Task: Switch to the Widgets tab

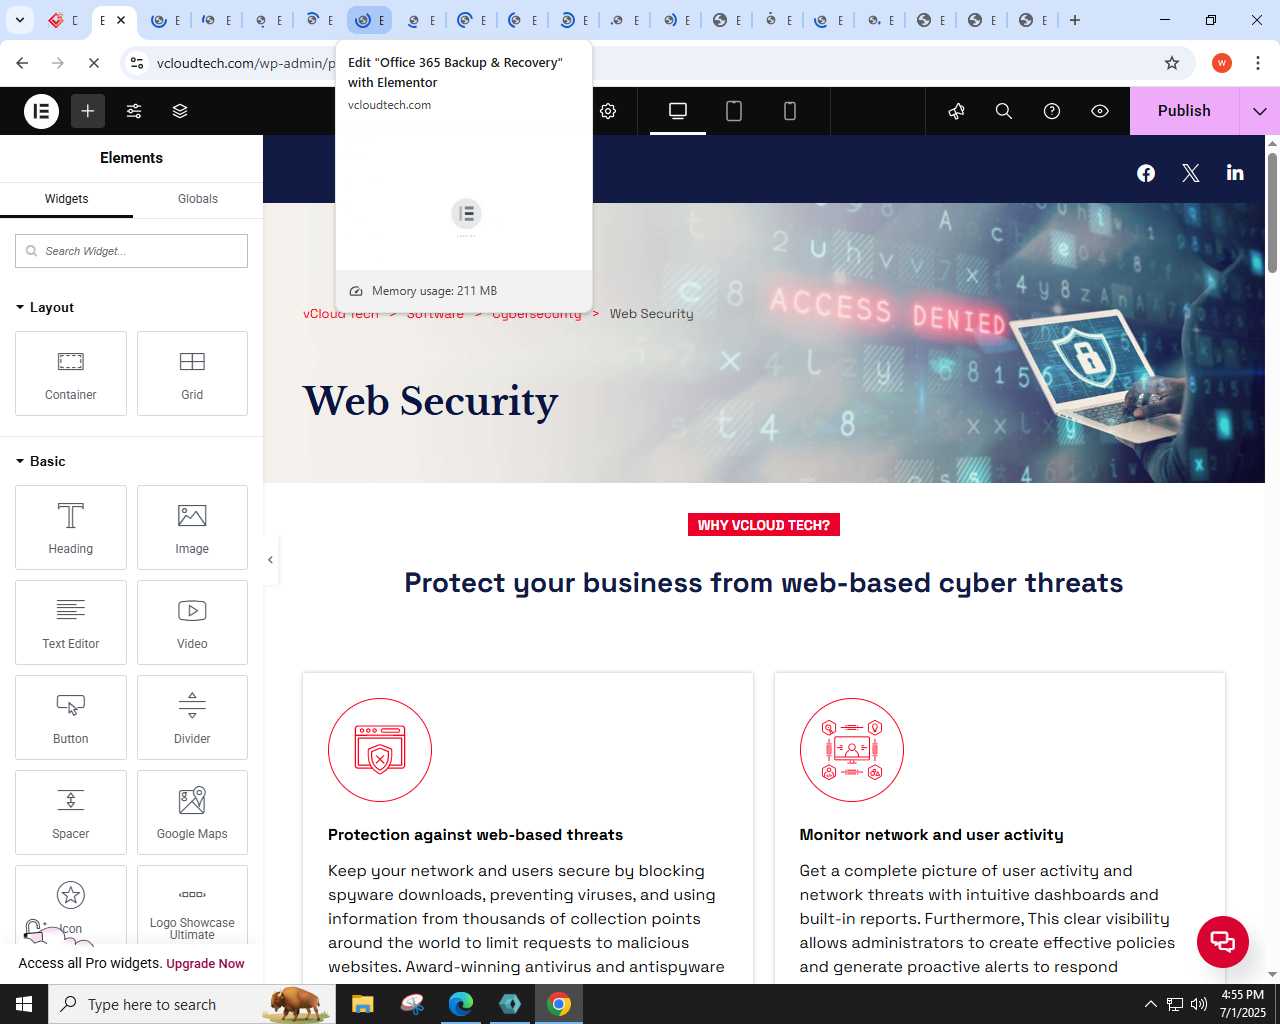Action: (66, 199)
